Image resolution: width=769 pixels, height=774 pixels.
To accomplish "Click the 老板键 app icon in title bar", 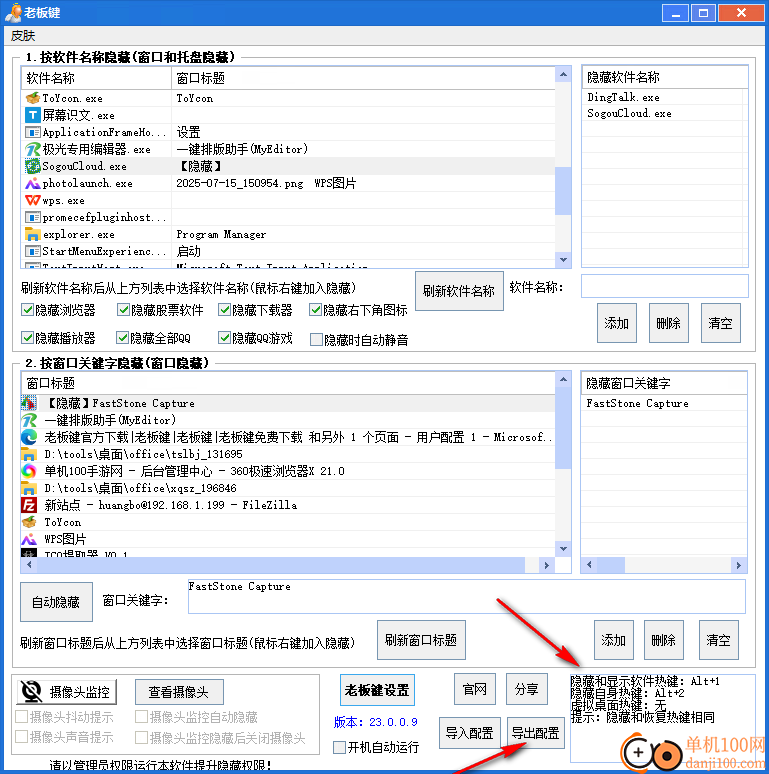I will pos(13,12).
